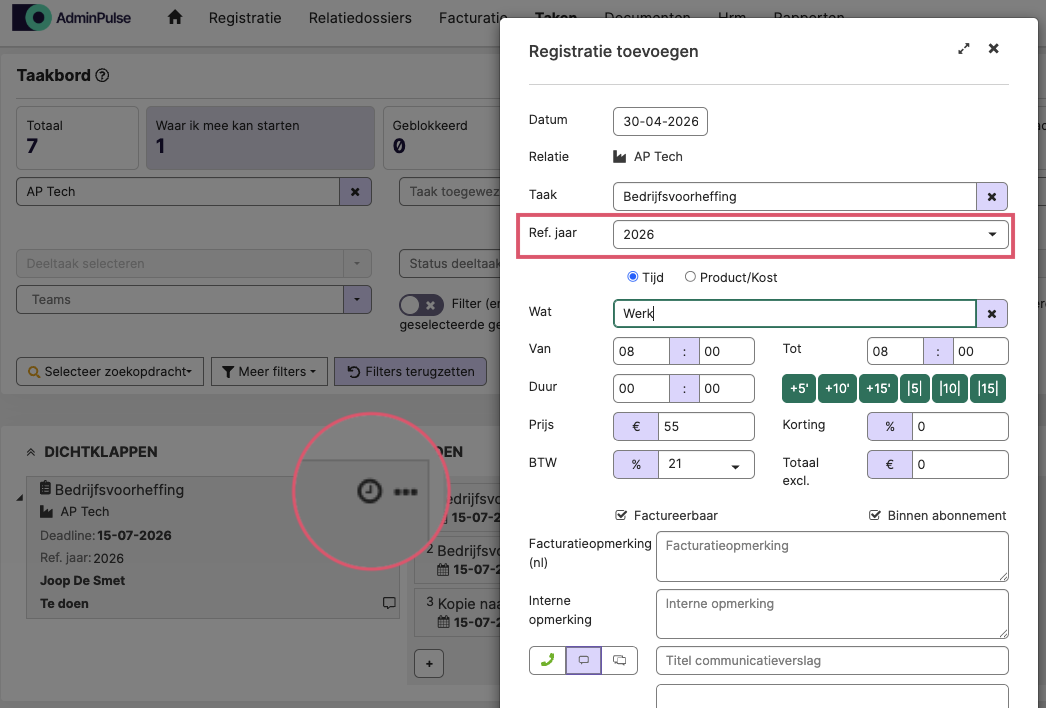1046x708 pixels.
Task: Click Joop De Smet on task card
Action: pyautogui.click(x=82, y=581)
